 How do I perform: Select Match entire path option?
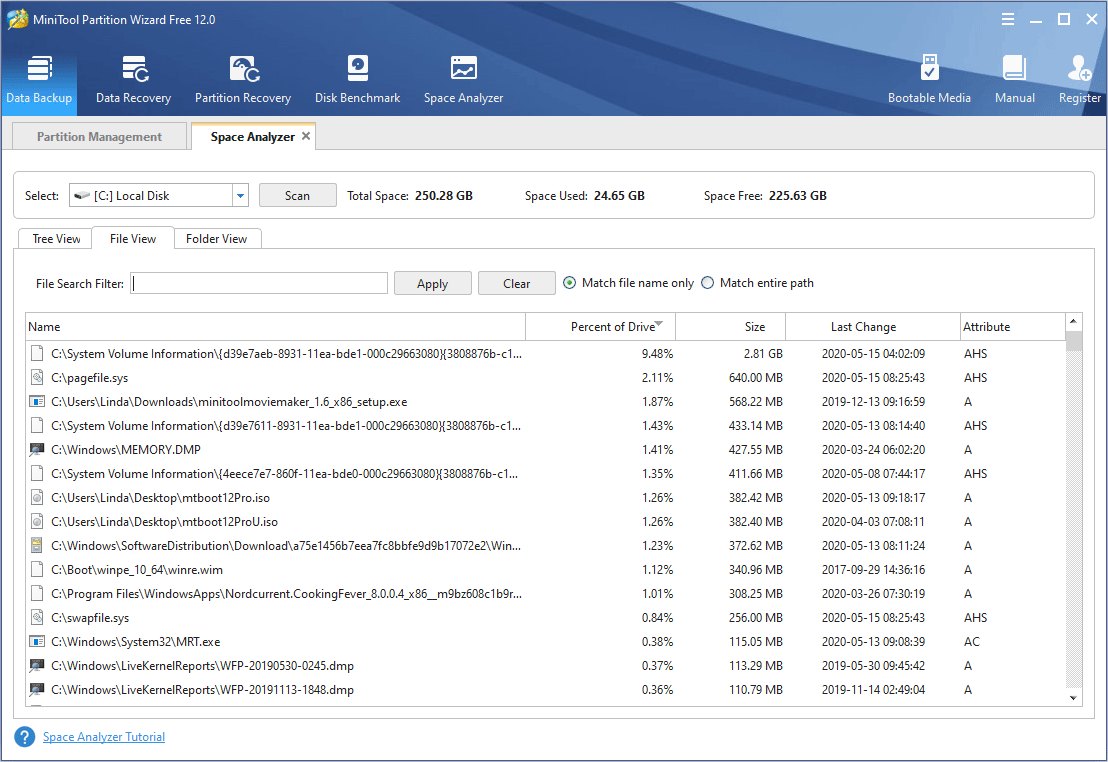click(x=707, y=283)
